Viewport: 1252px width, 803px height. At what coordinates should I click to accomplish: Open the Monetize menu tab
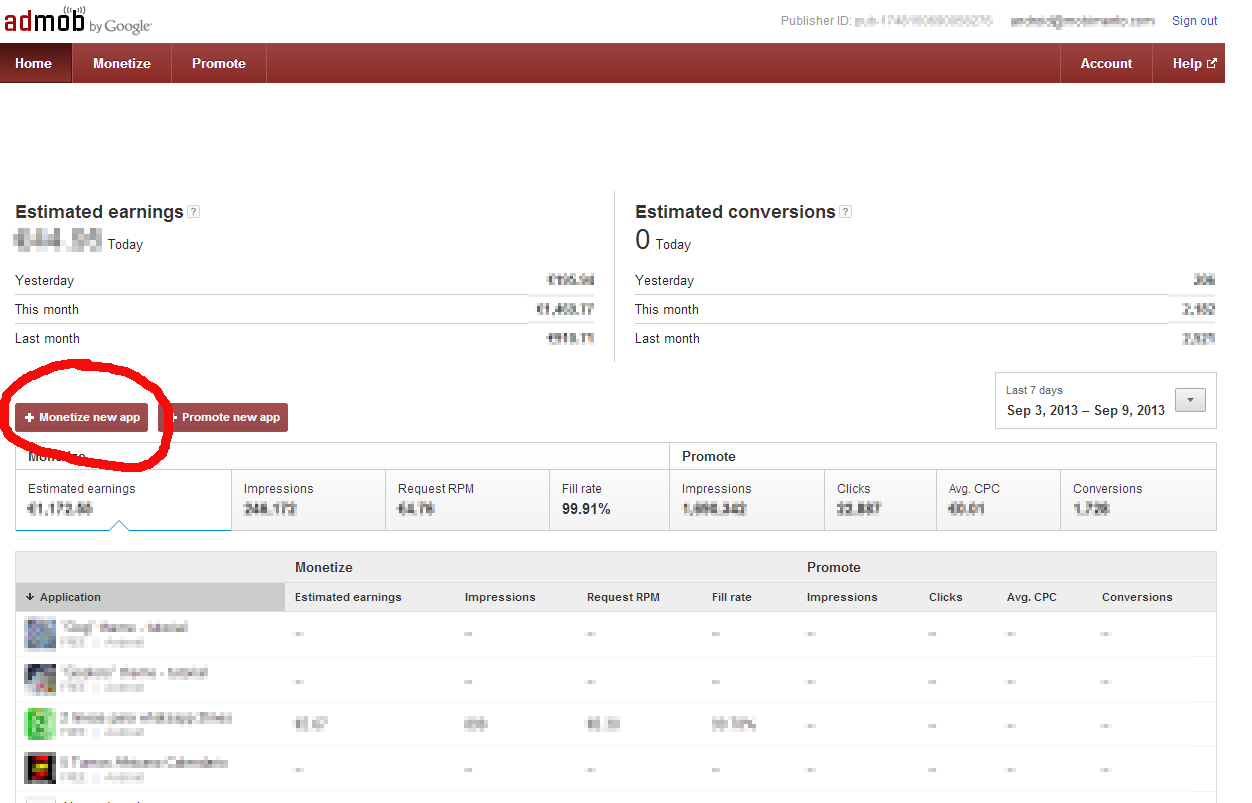click(x=122, y=63)
